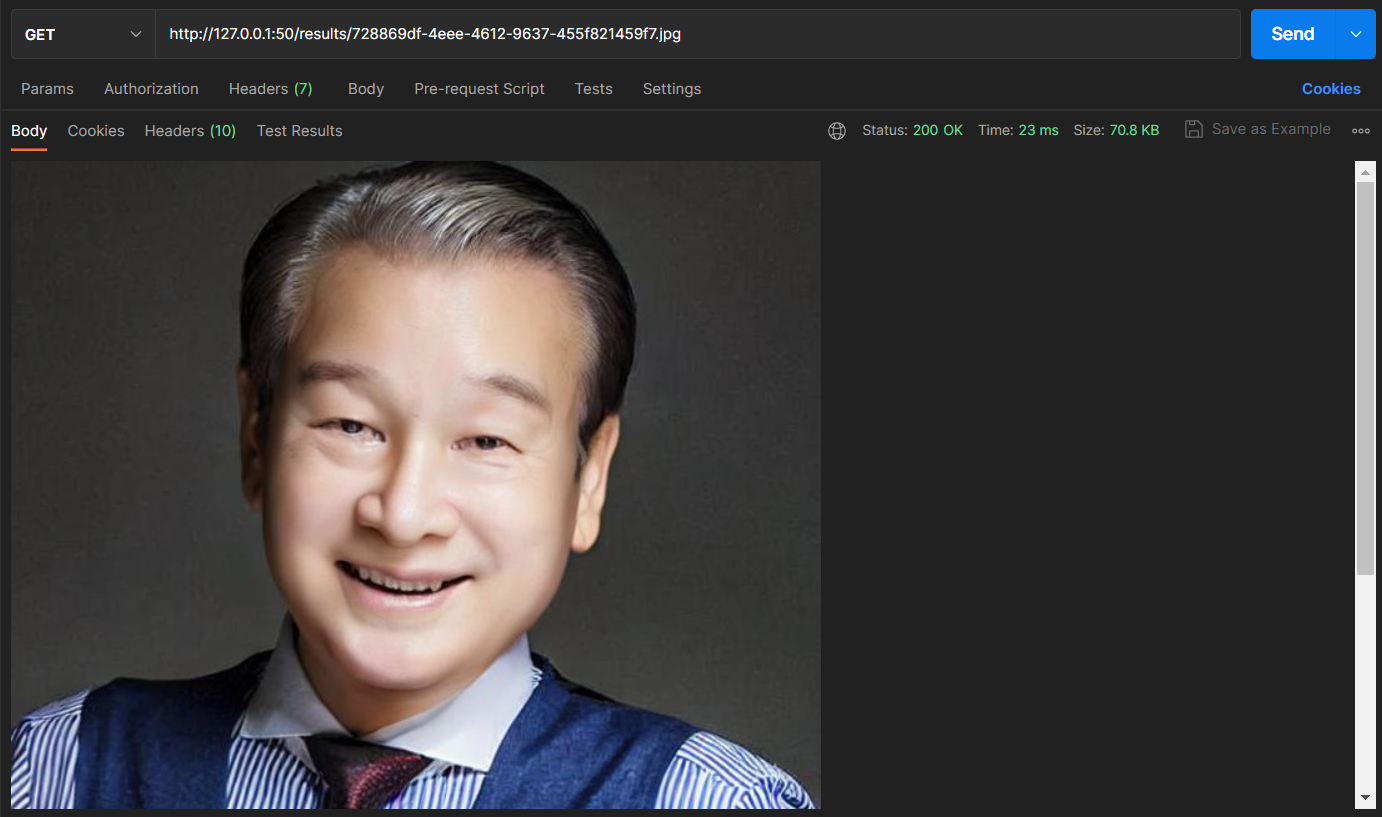Open the response more options ellipsis
This screenshot has height=817, width=1382.
[x=1361, y=131]
